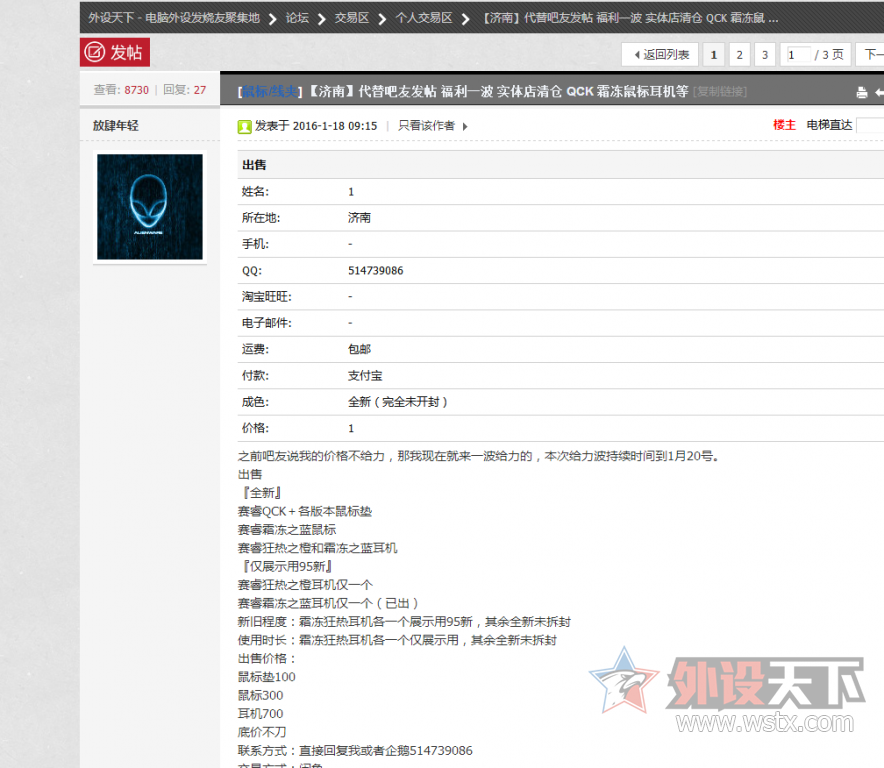Click the 楼主 floor label
This screenshot has width=884, height=768.
point(784,125)
